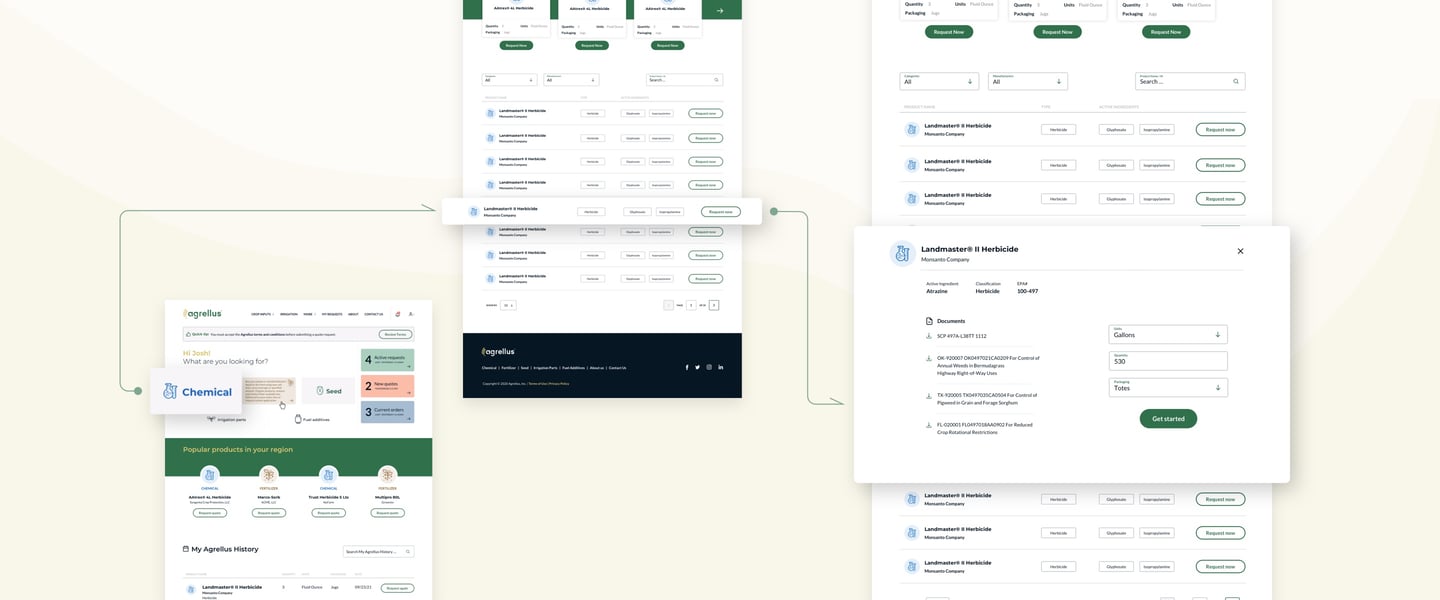This screenshot has width=1440, height=600.
Task: Expand the Packaging dropdown showing Totes
Action: (1168, 386)
